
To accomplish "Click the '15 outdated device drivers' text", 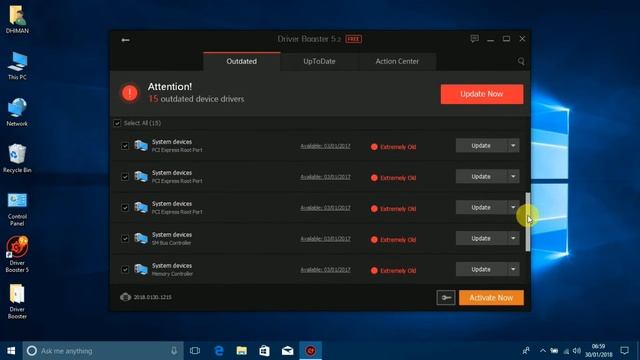I will point(196,99).
